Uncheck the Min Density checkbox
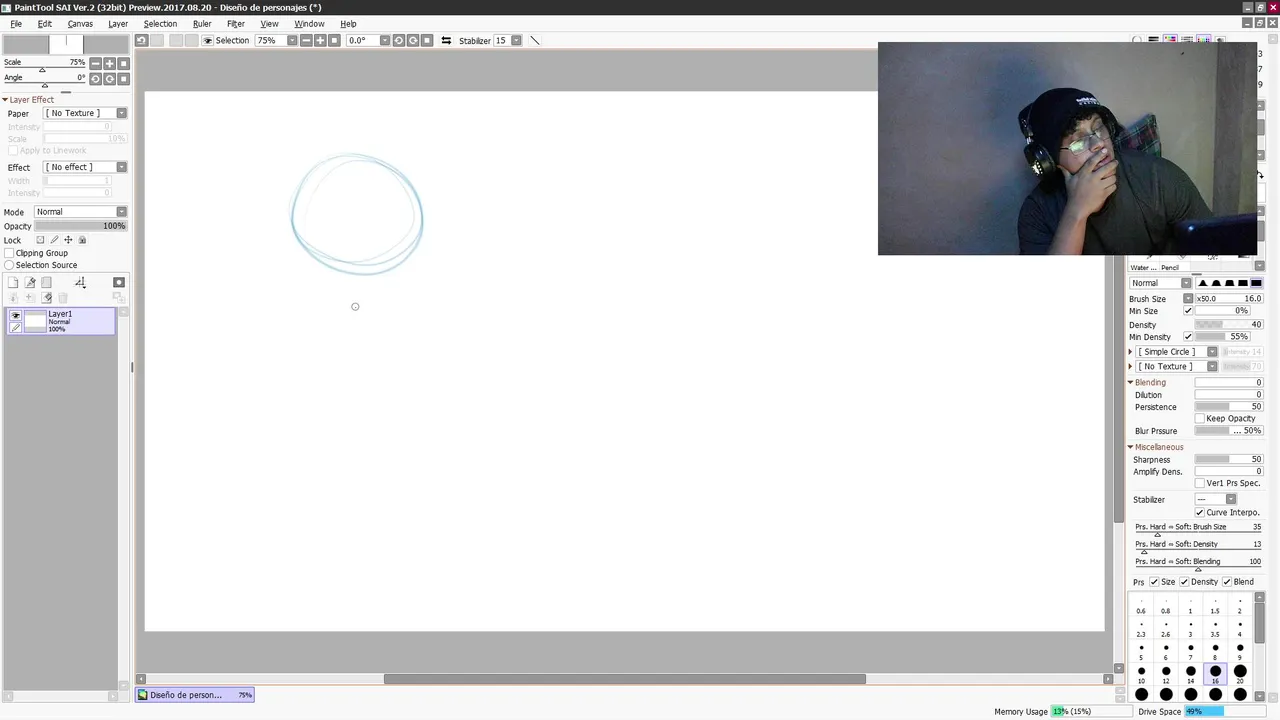Viewport: 1280px width, 720px height. [1188, 337]
